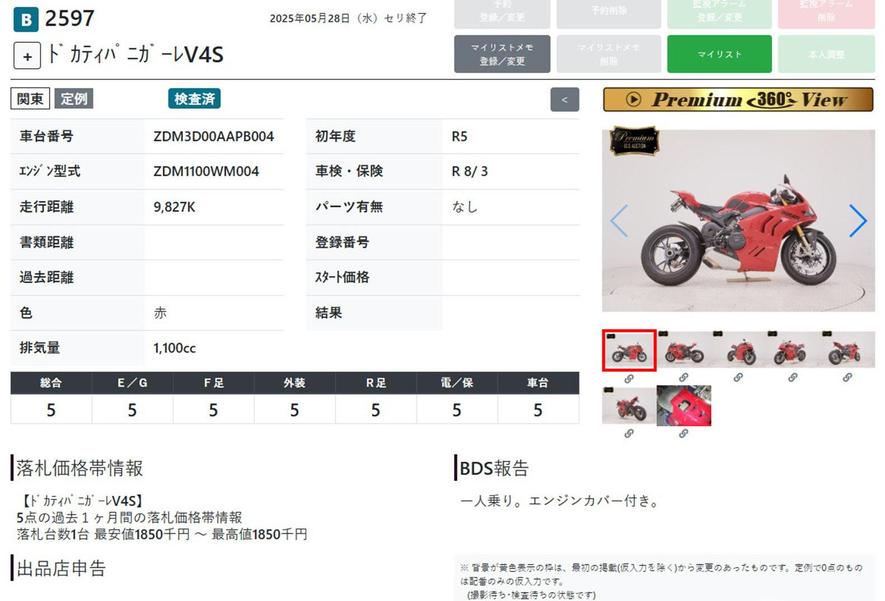
Task: Click the plus expand button beside model name
Action: [27, 56]
